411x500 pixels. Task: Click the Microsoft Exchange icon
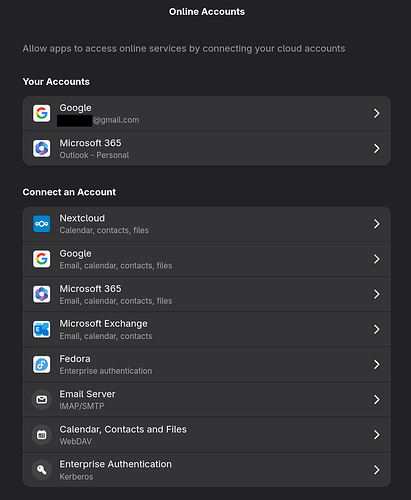click(x=42, y=329)
